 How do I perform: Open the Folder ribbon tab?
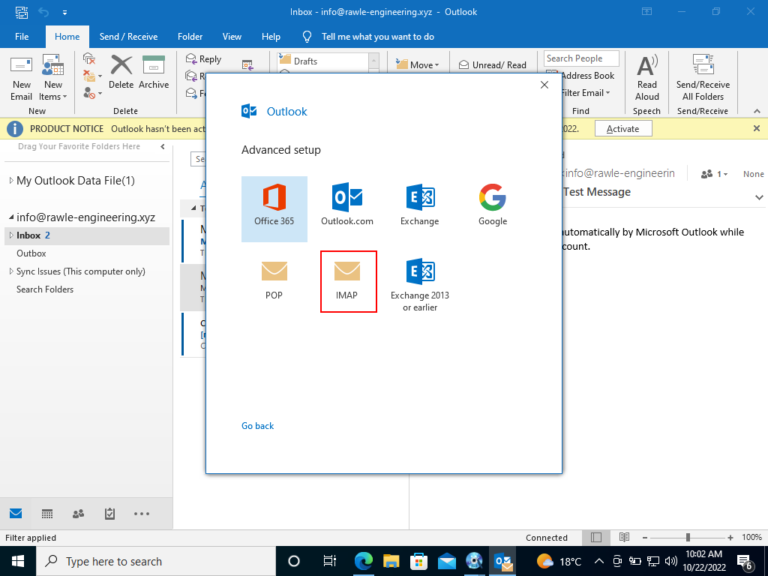[x=190, y=37]
